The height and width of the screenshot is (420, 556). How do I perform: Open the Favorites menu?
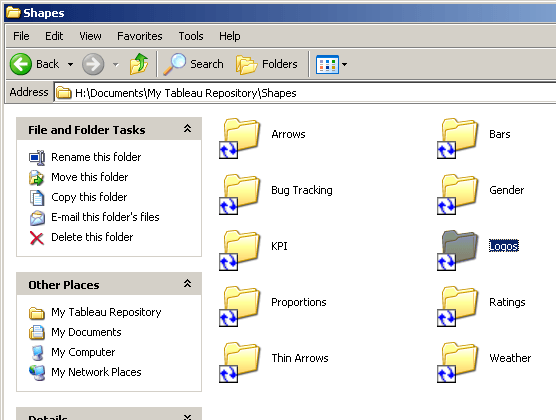pyautogui.click(x=140, y=36)
